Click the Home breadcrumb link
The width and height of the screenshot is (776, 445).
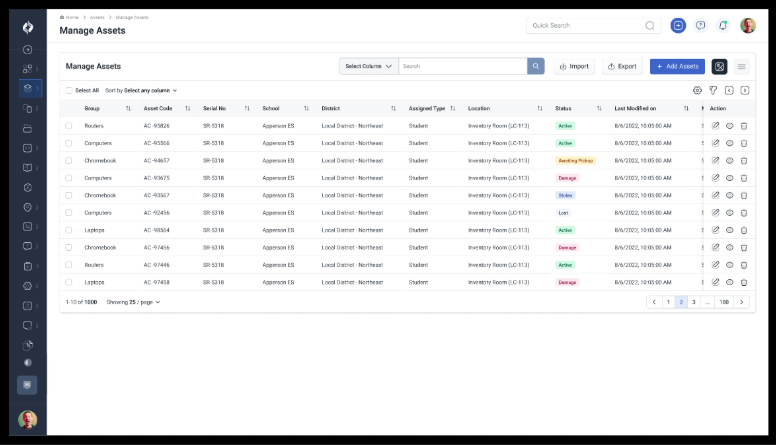(70, 17)
